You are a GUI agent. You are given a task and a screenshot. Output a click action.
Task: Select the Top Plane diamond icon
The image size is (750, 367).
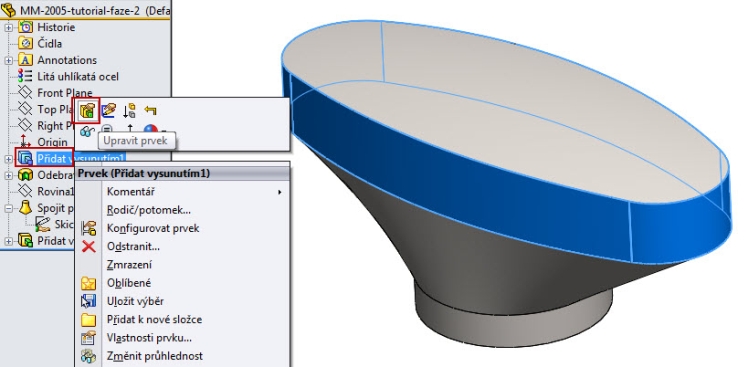[x=25, y=109]
